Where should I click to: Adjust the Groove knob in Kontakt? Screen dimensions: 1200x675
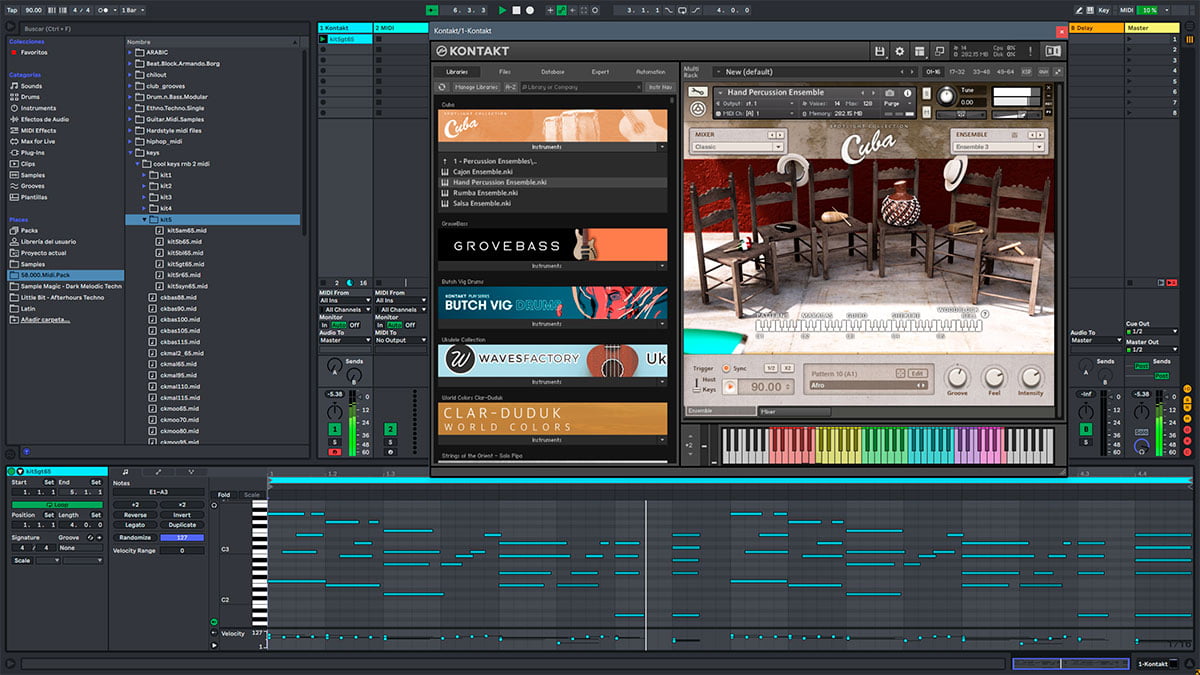(x=957, y=377)
